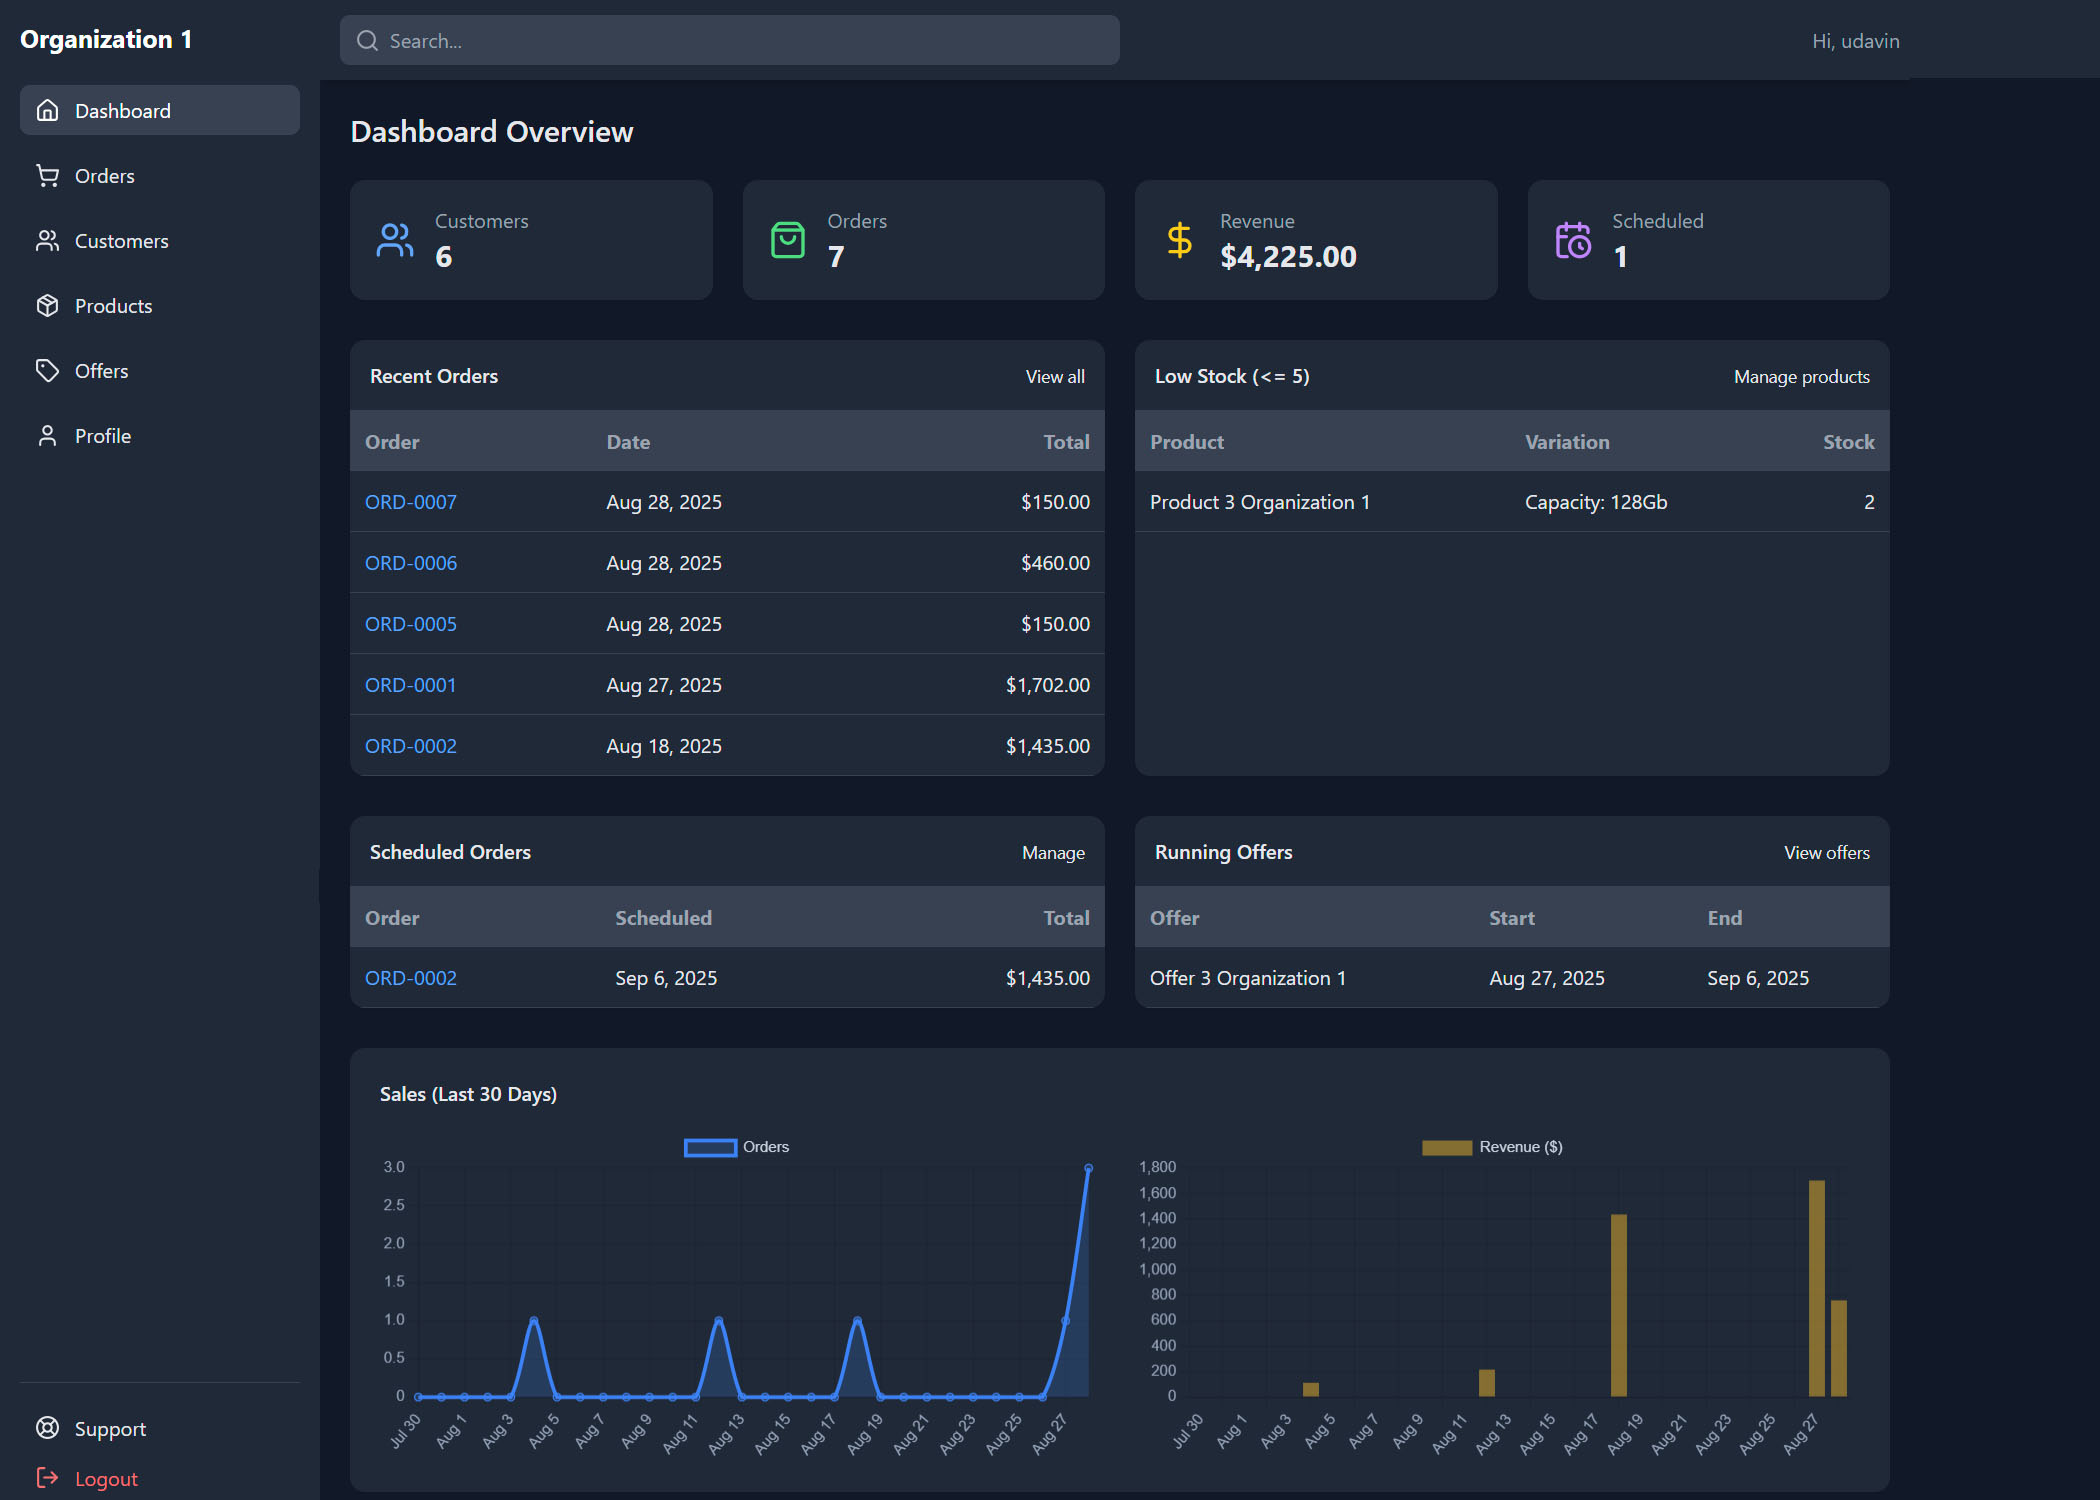Select Orders in the sidebar menu
The image size is (2100, 1500).
[x=105, y=175]
